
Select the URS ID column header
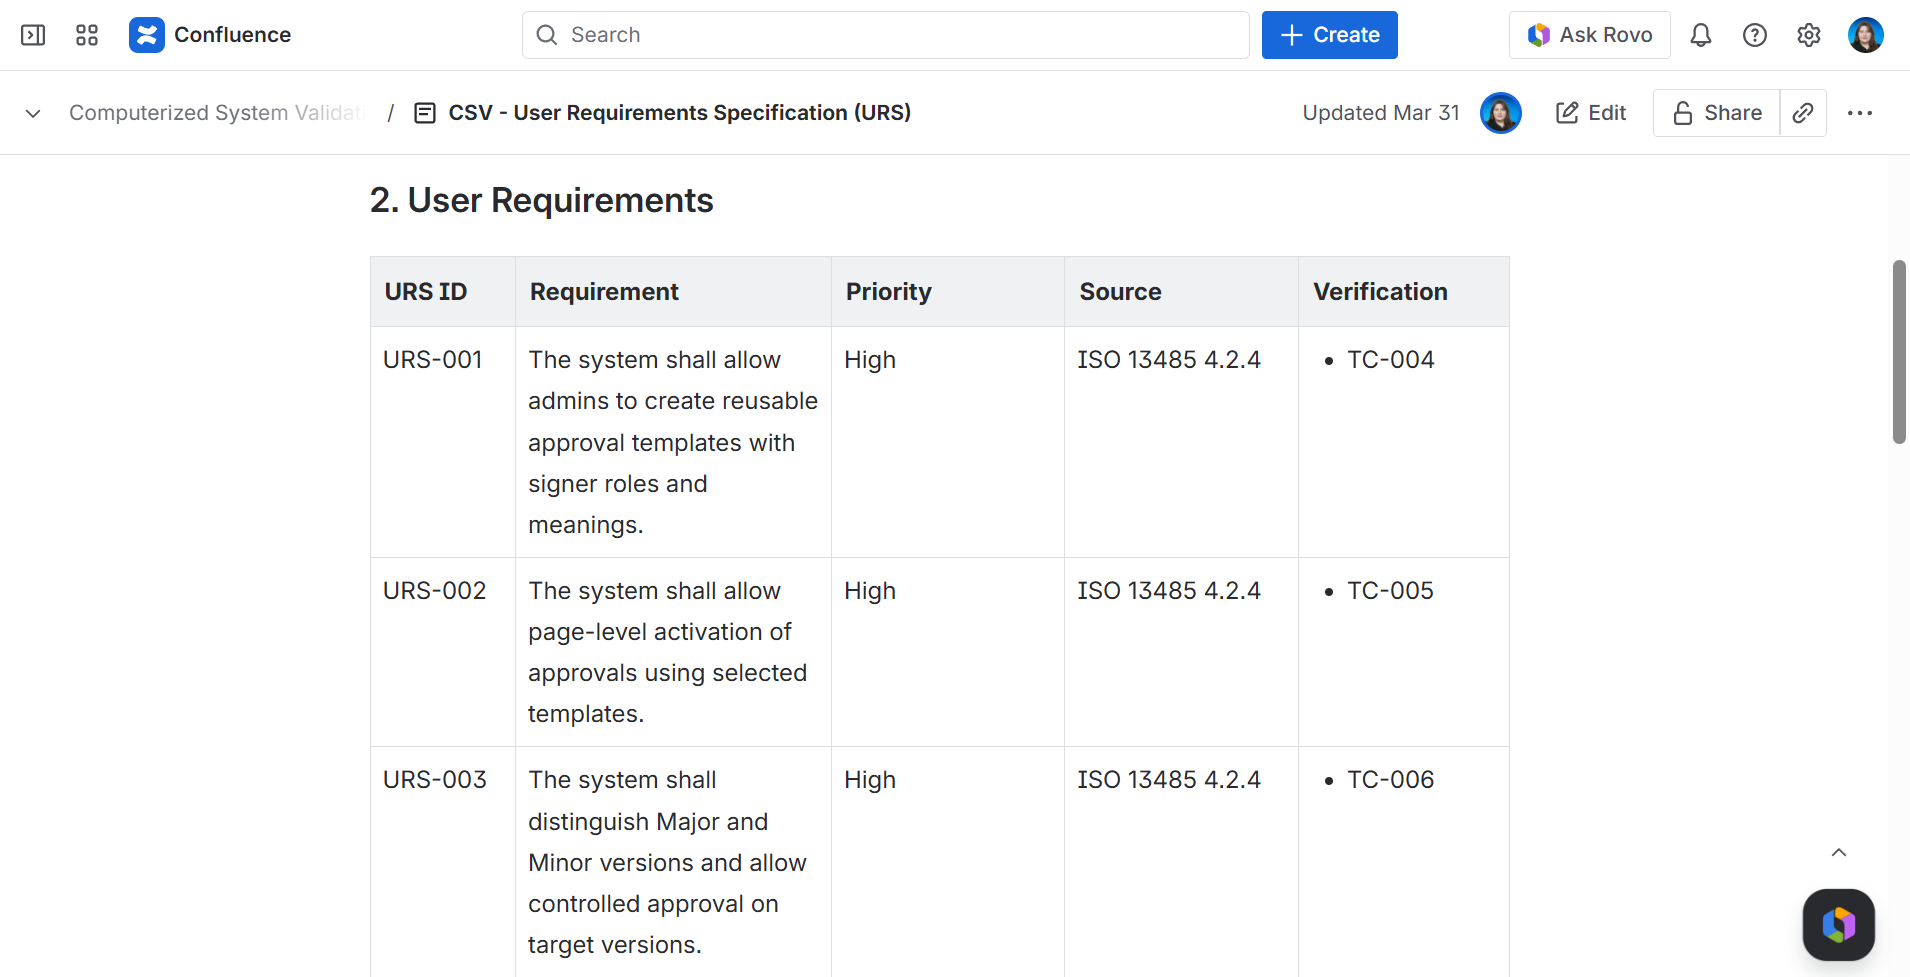(443, 292)
